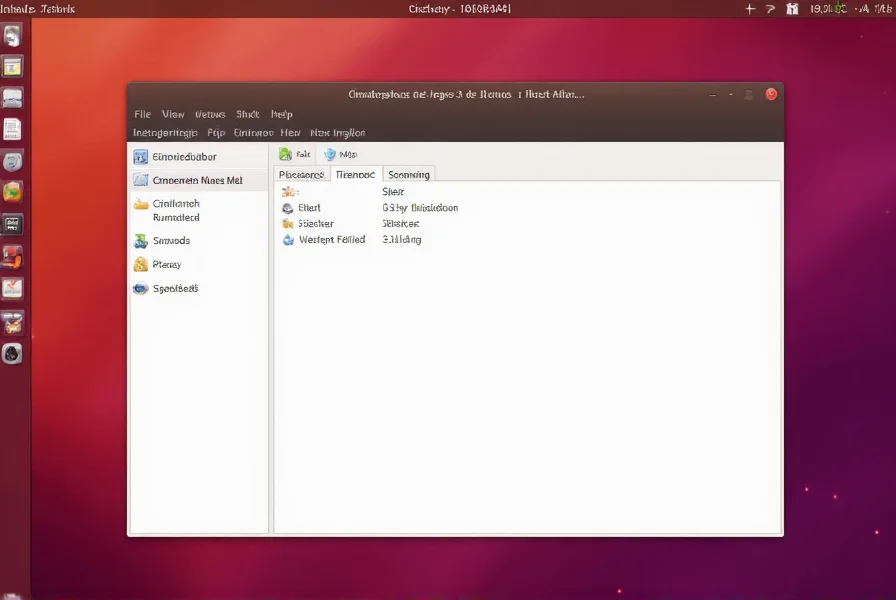The width and height of the screenshot is (896, 600).
Task: Select the "Smvods" sidebar item icon
Action: pyautogui.click(x=141, y=241)
